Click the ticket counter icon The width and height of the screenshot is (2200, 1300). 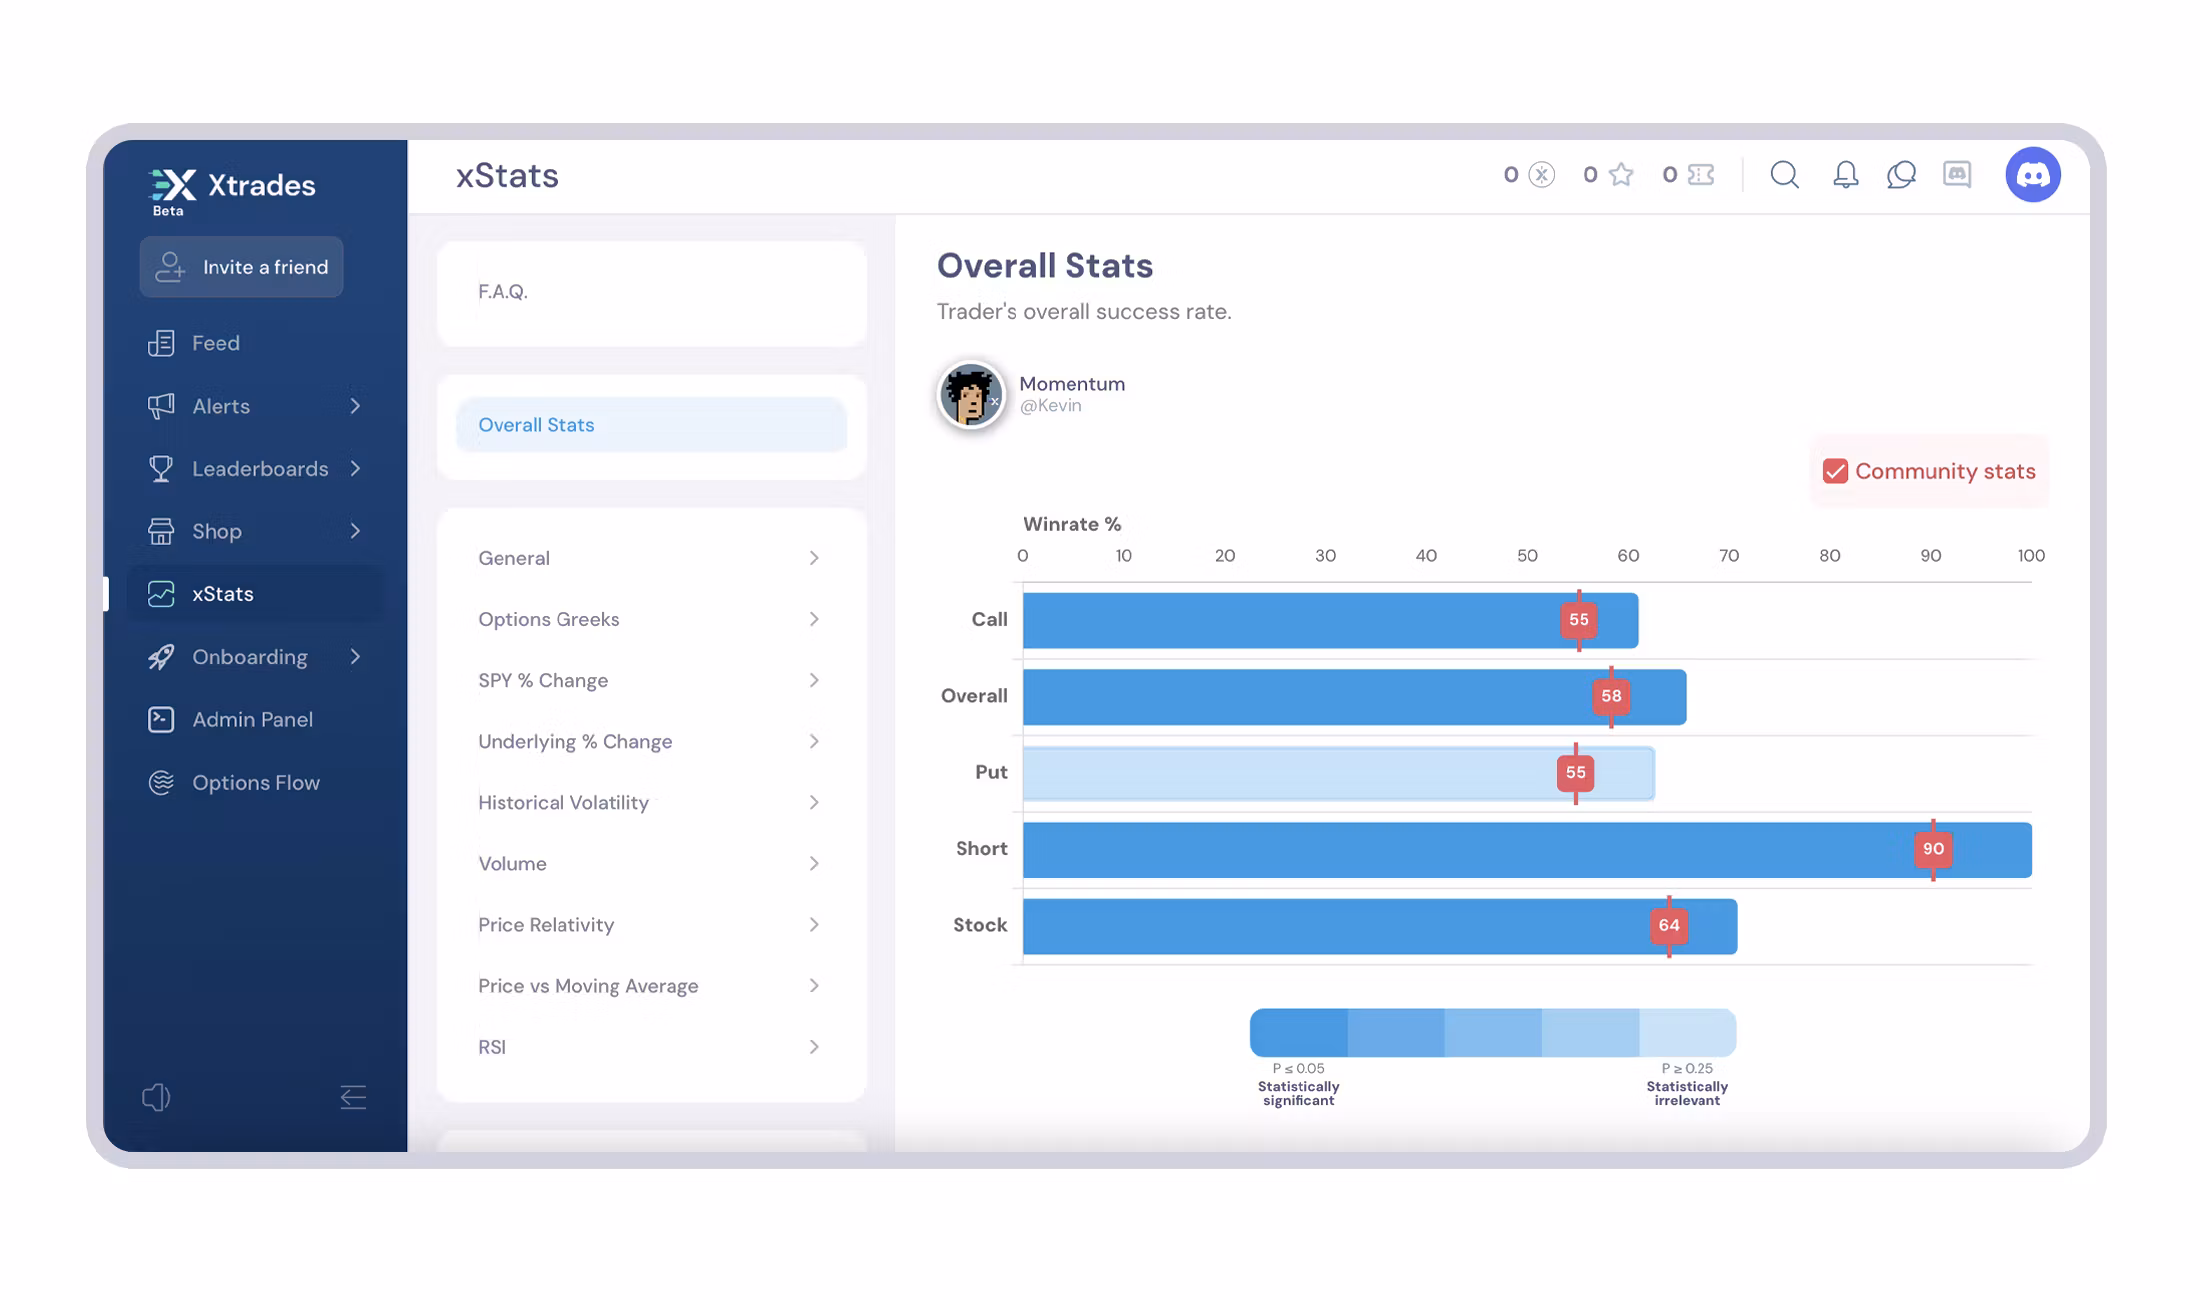pyautogui.click(x=1701, y=175)
